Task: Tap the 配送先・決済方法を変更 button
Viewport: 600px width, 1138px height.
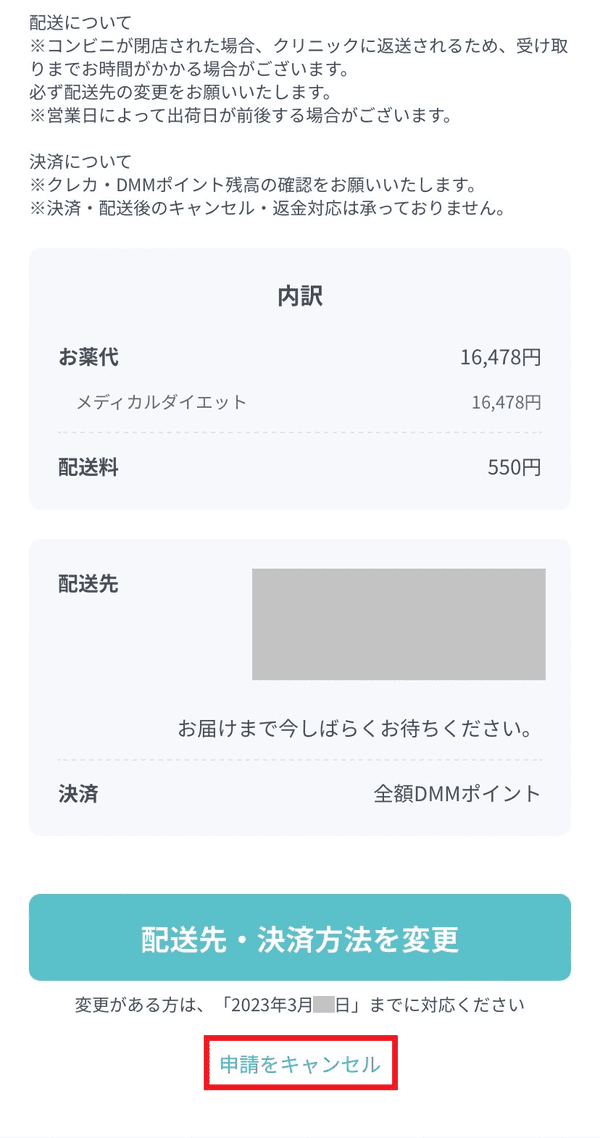Action: pyautogui.click(x=300, y=938)
